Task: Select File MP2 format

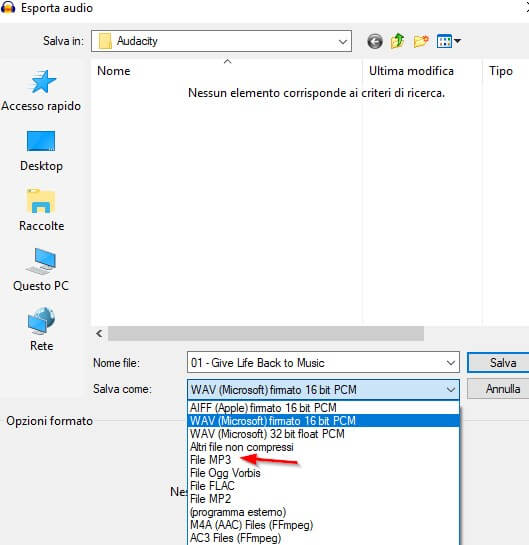Action: point(323,499)
